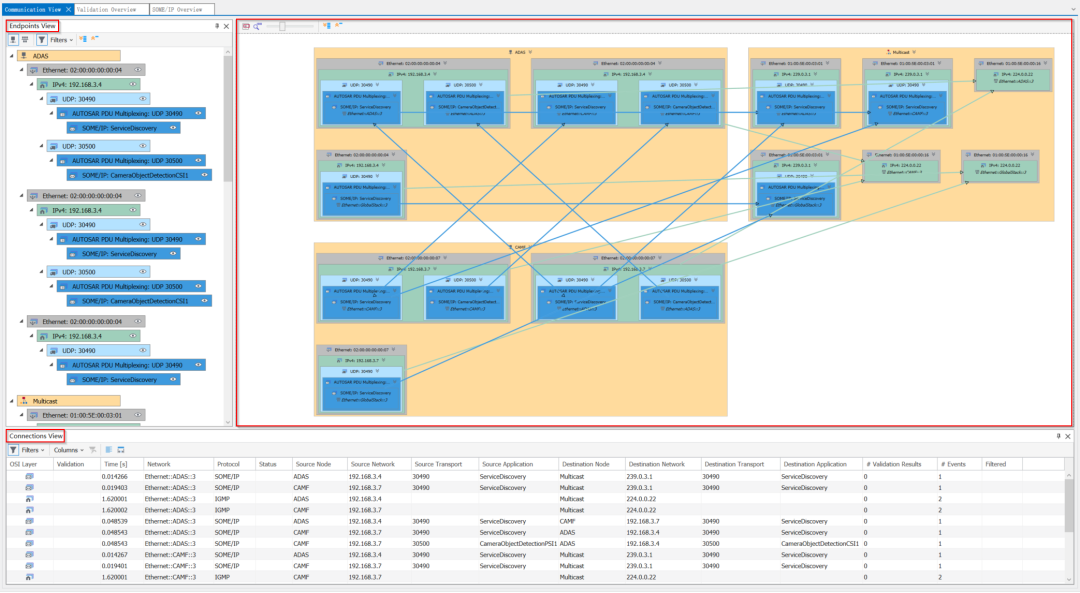Toggle eye of topmost SOME/IP: CameraObjectDetectionCSI1 tree row
The width and height of the screenshot is (1080, 593).
point(205,176)
